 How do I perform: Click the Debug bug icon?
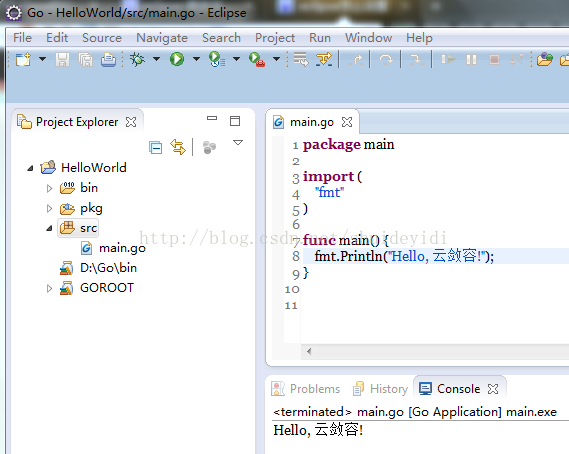click(138, 59)
